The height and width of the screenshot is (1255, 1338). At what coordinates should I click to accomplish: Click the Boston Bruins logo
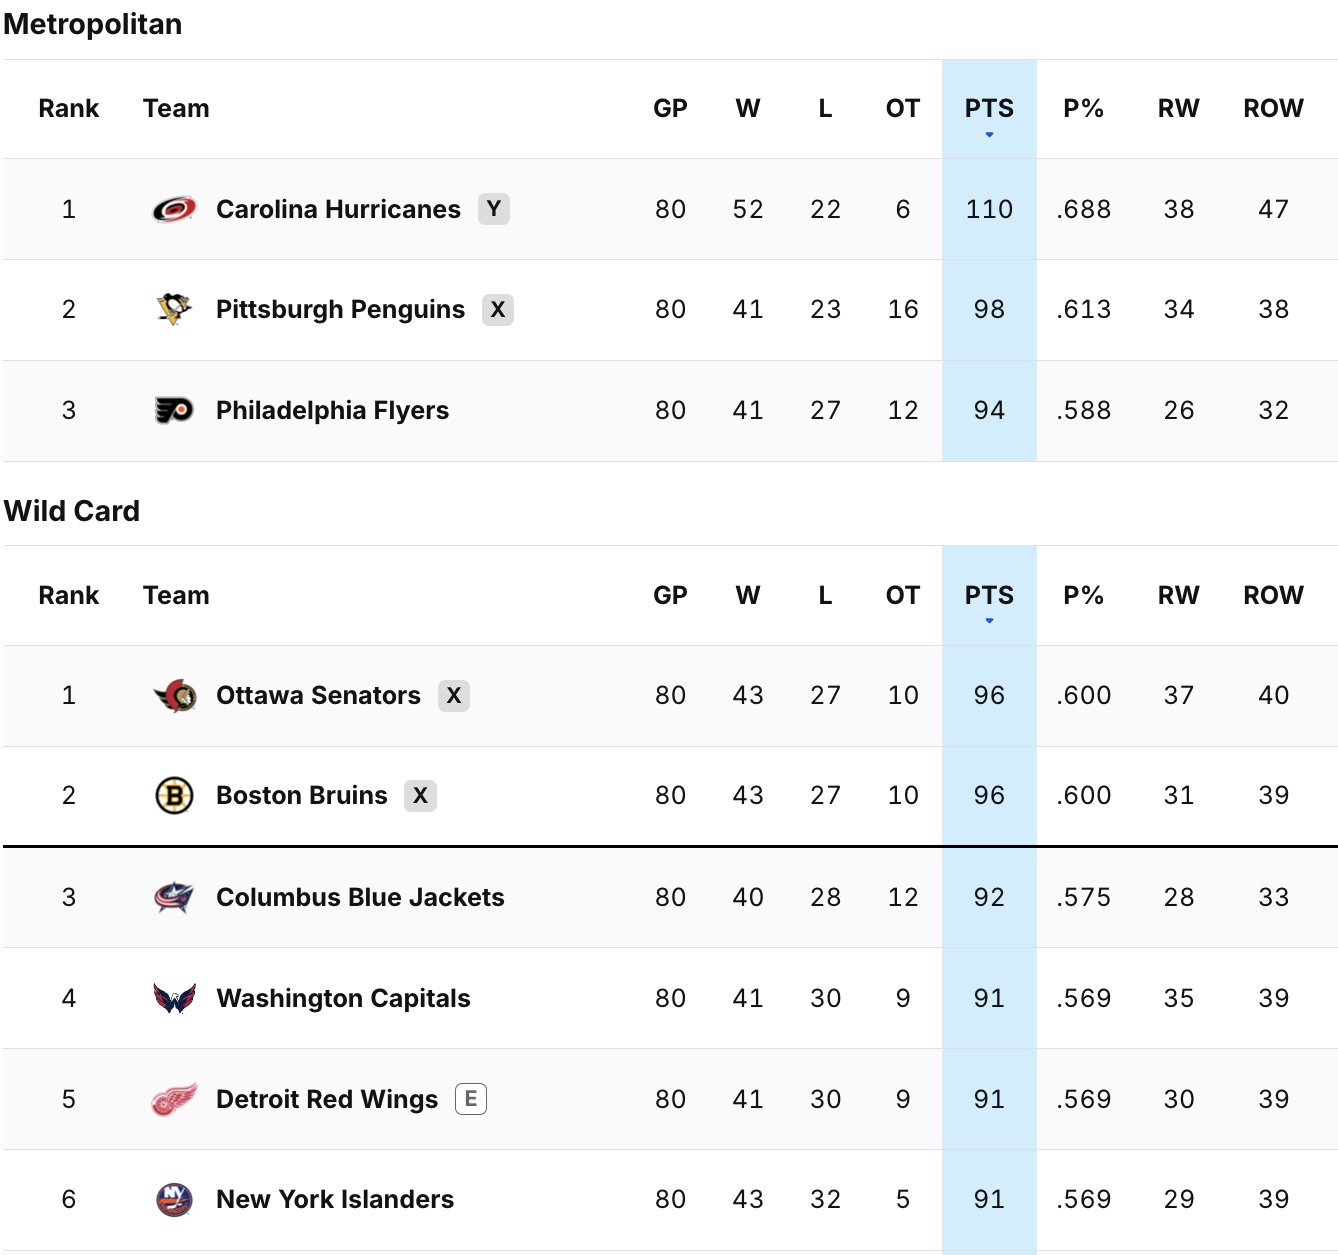point(174,795)
